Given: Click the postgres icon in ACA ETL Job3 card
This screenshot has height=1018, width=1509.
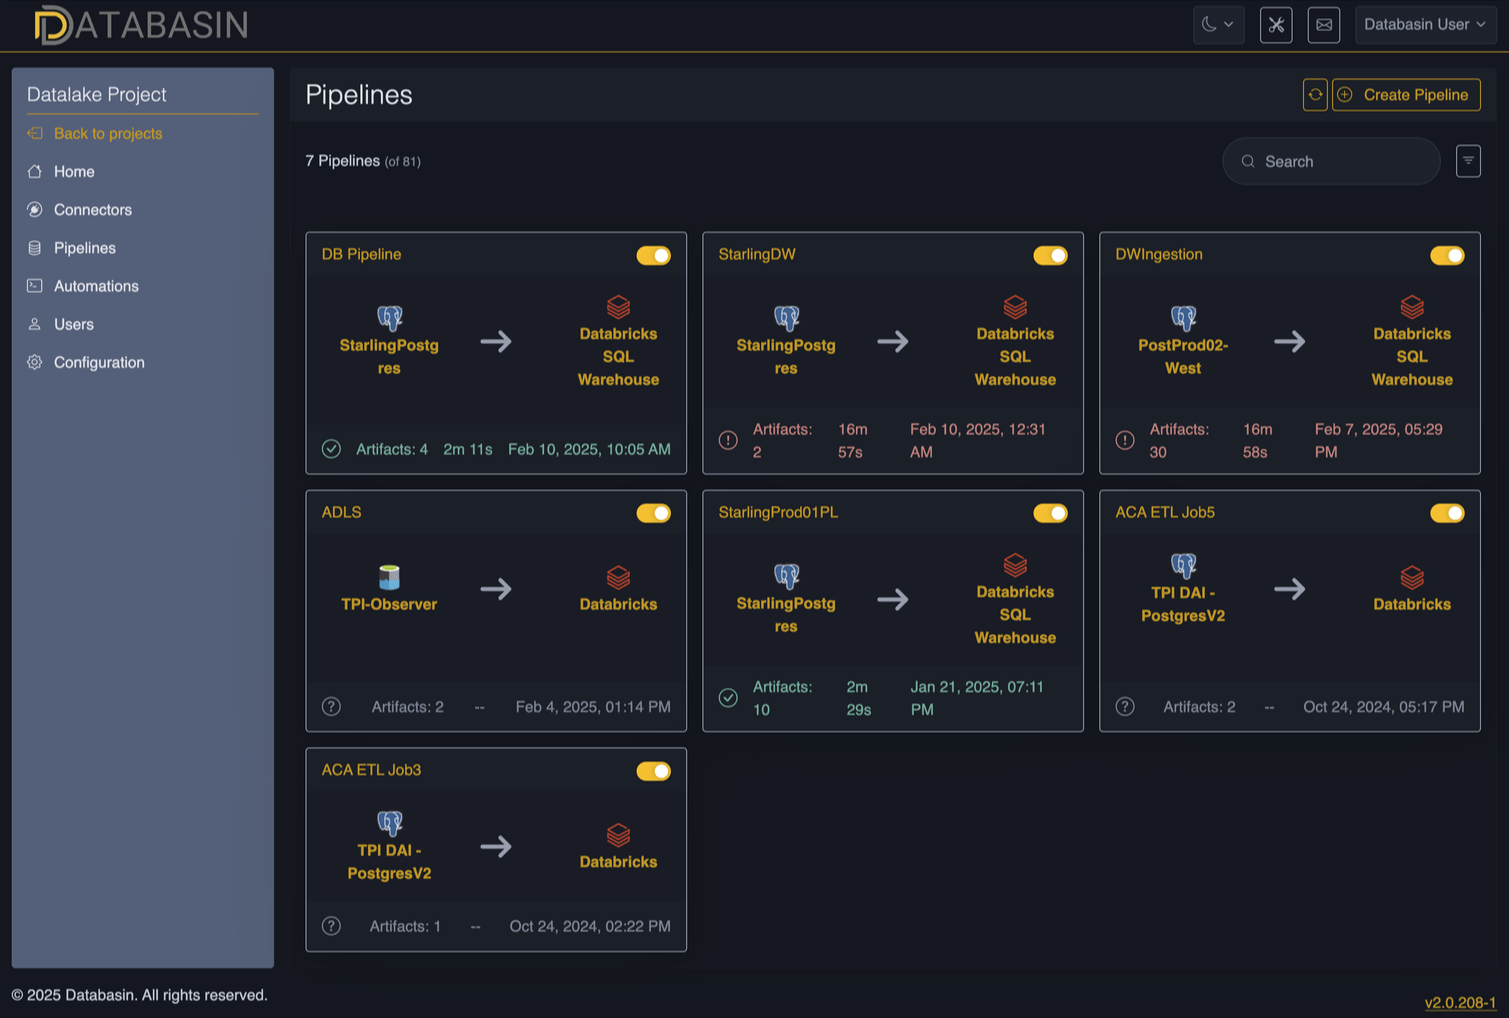Looking at the screenshot, I should tap(390, 823).
